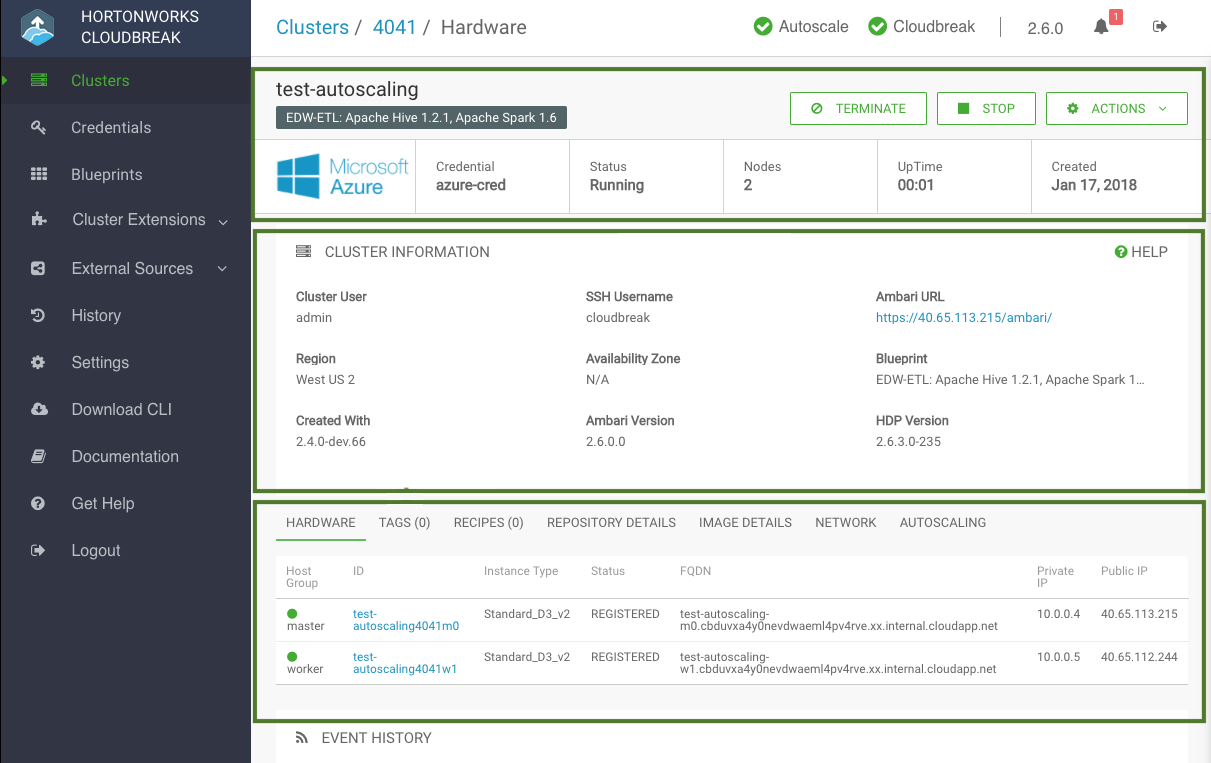Click the sign-out icon in top bar

pyautogui.click(x=1160, y=27)
